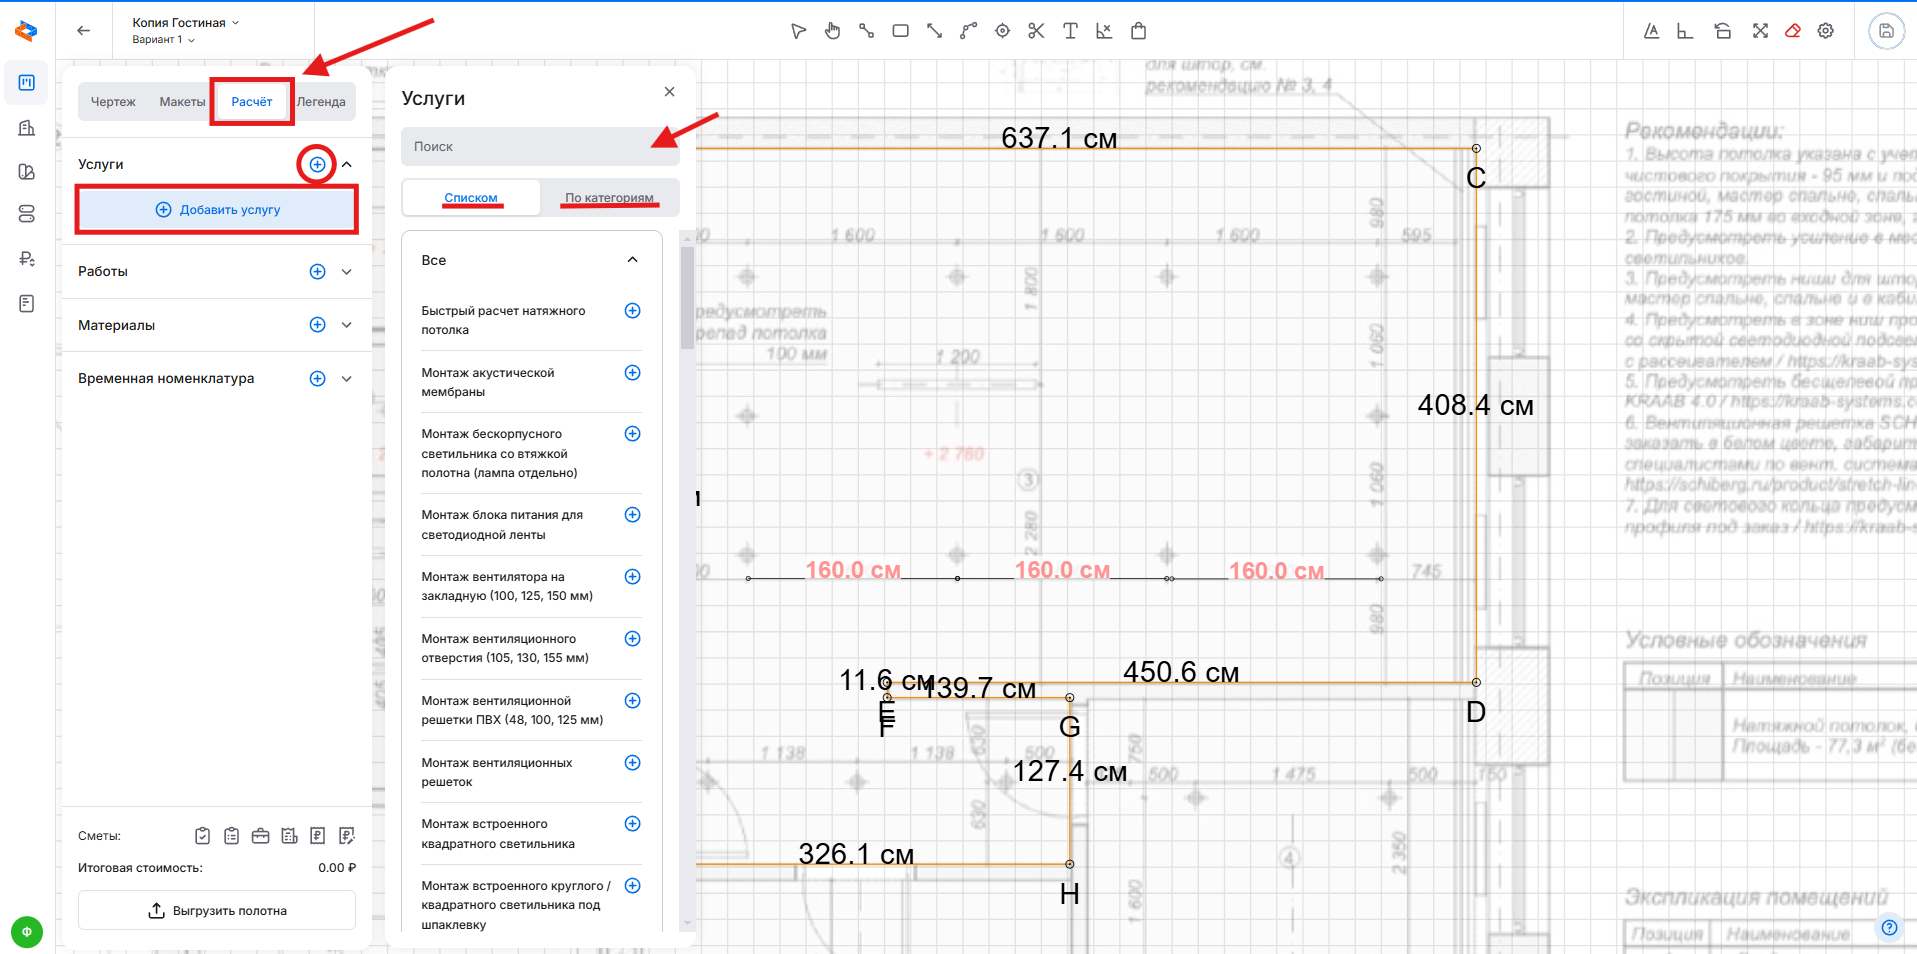Expand the 'Работы' section chevron
Screen dimensions: 1917x954
pos(347,272)
